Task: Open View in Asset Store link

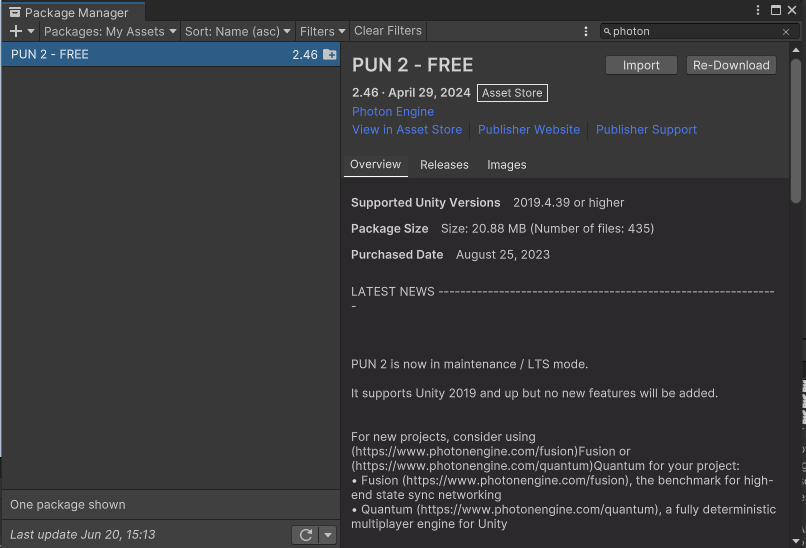Action: click(x=407, y=130)
